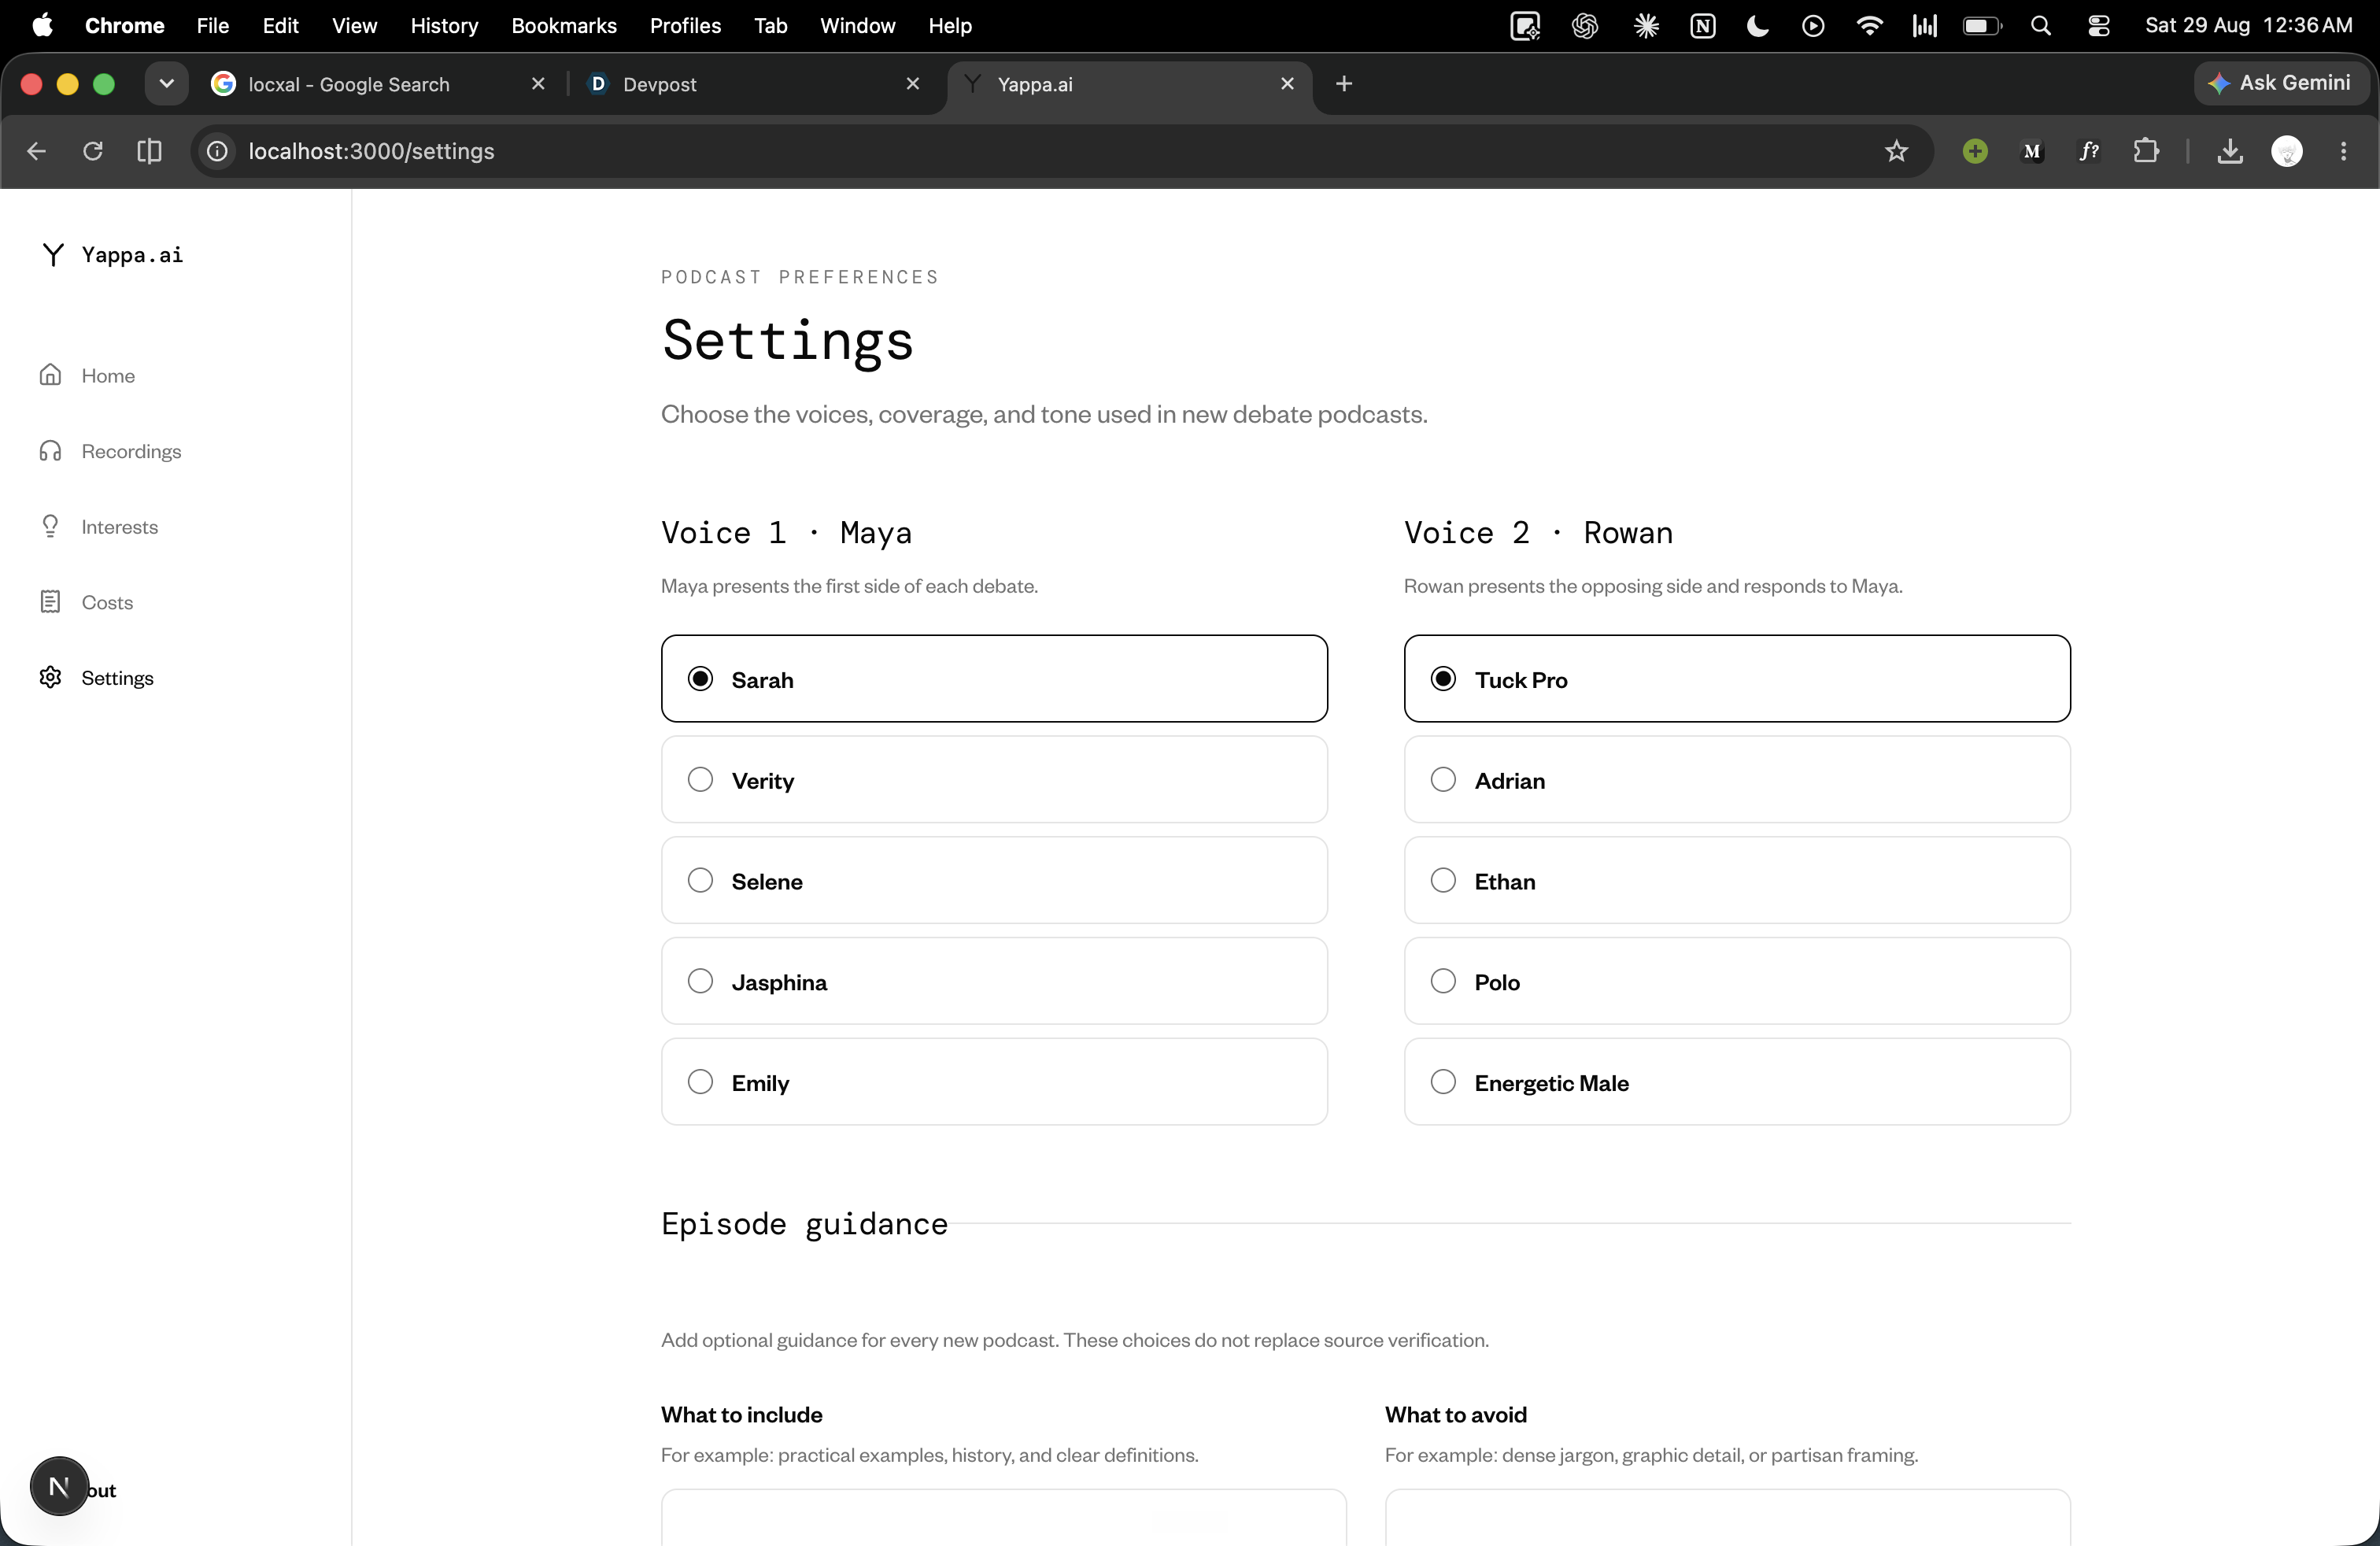Click the M extension icon
The width and height of the screenshot is (2380, 1546).
2032,151
